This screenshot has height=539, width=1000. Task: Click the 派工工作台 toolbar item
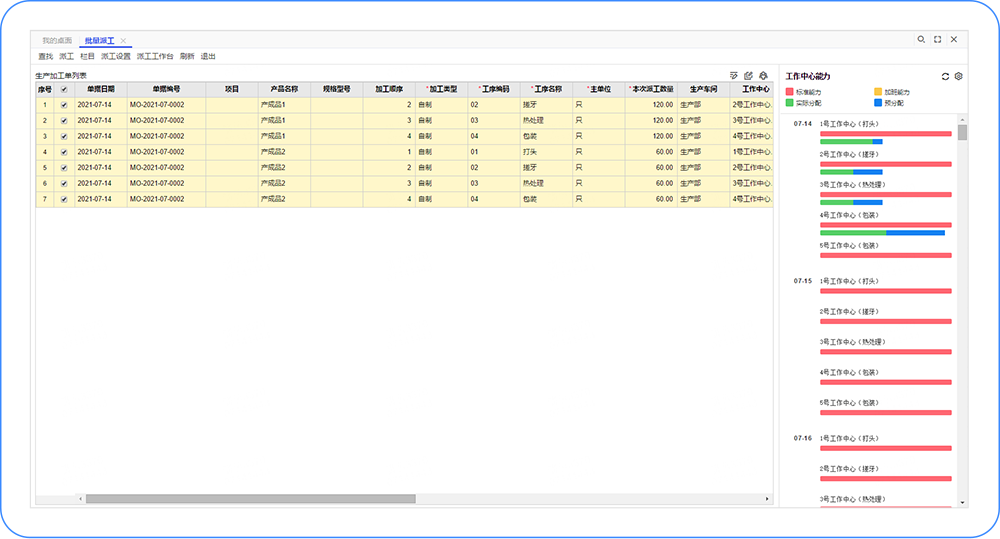[x=155, y=57]
